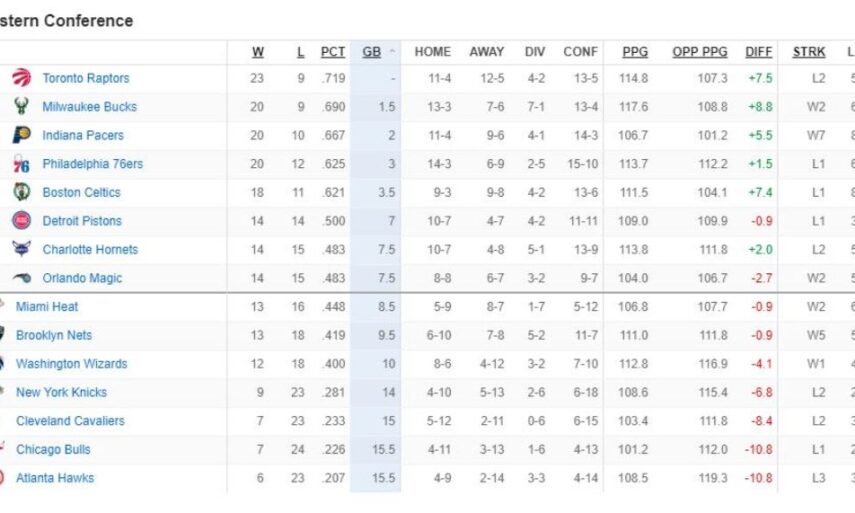Sort by PPG column header

(x=634, y=52)
